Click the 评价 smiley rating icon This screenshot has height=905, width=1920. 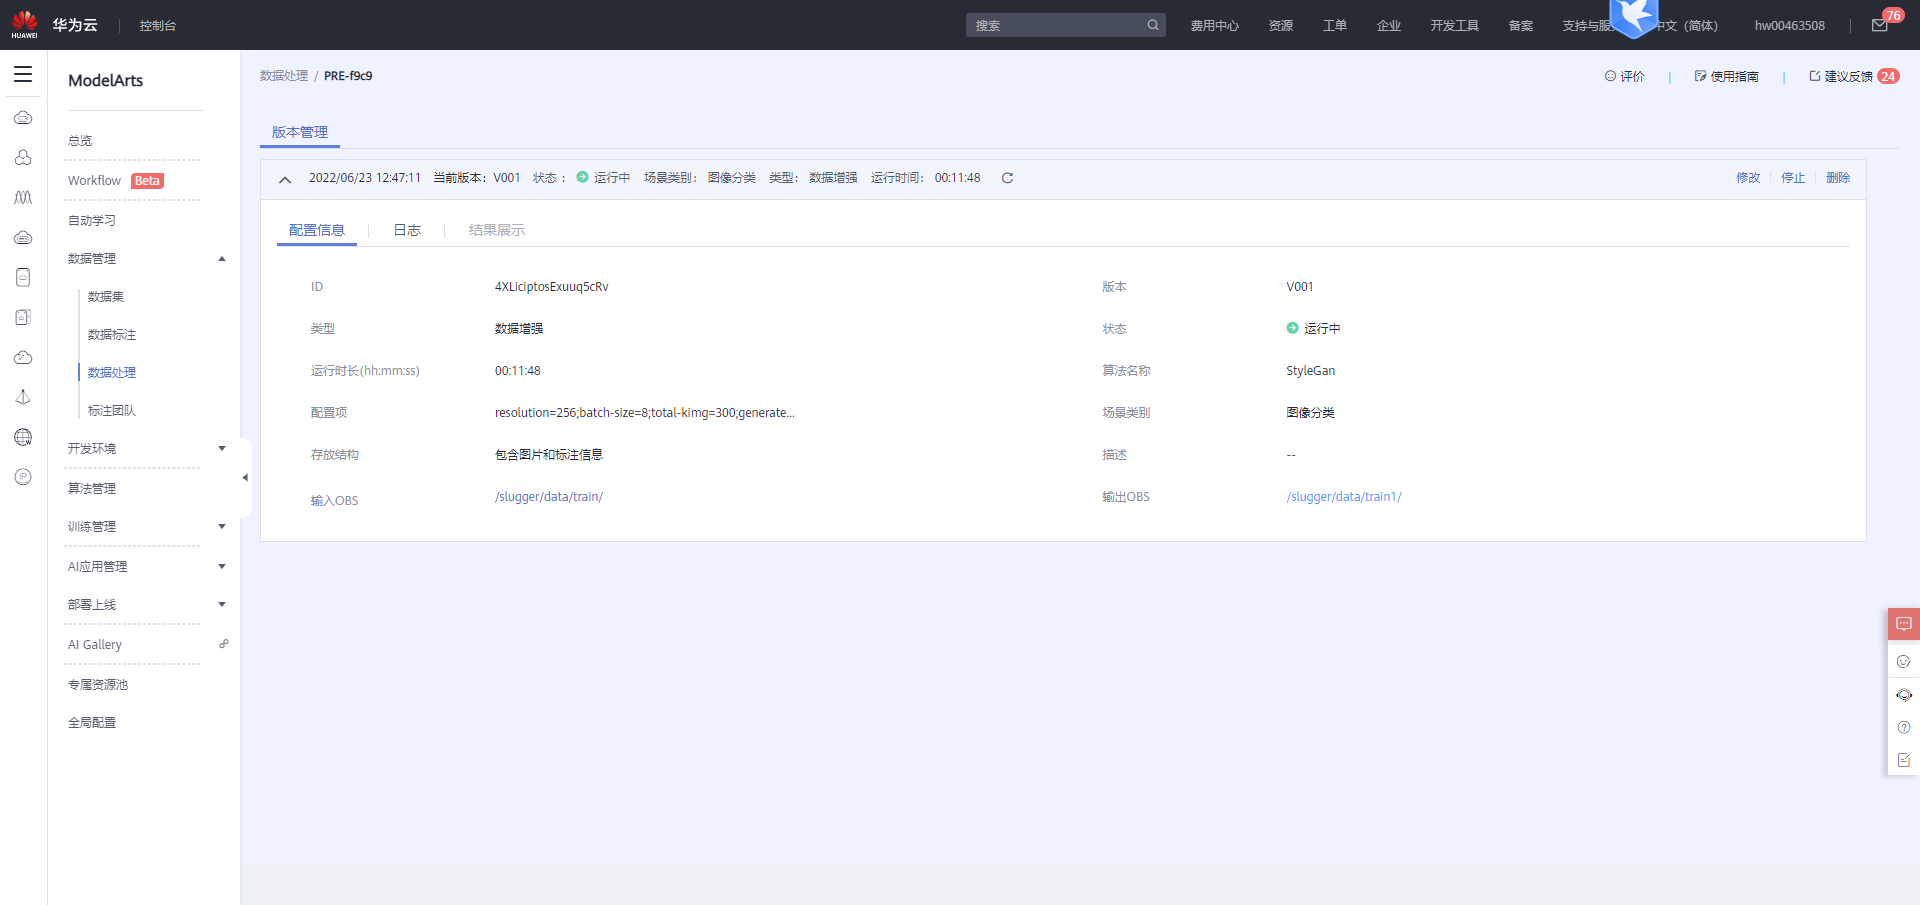1610,76
